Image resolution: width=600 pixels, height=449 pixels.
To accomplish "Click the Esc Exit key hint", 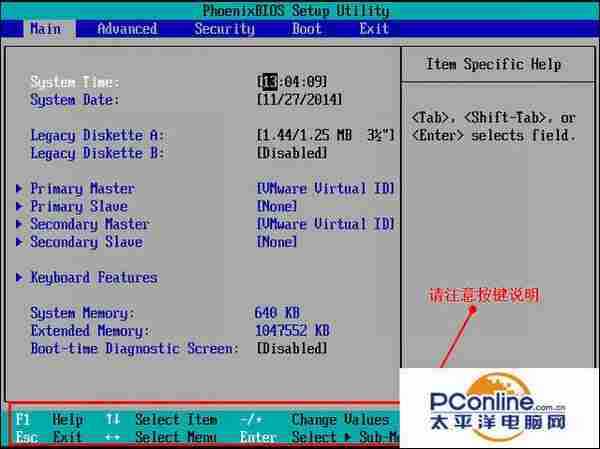I will point(50,438).
